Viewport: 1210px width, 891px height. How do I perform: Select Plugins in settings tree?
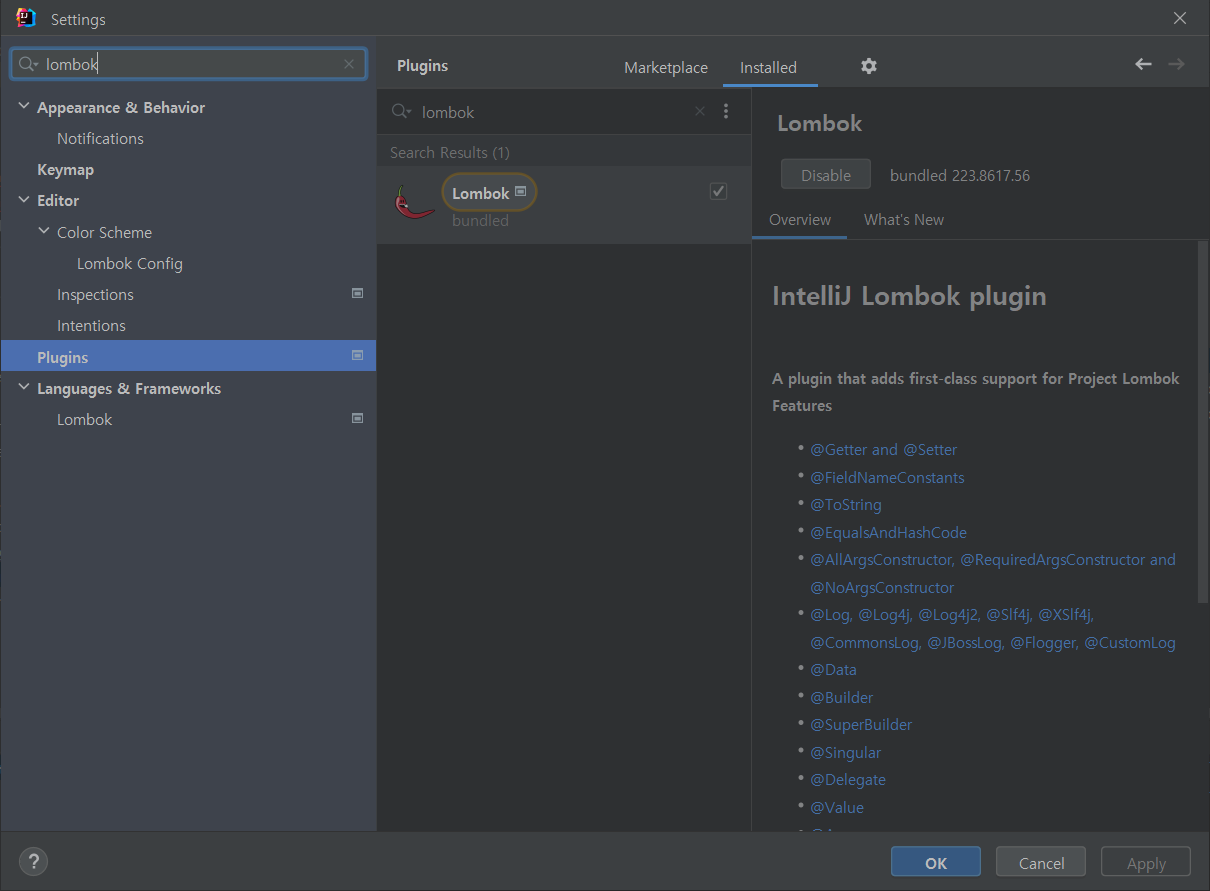(188, 356)
